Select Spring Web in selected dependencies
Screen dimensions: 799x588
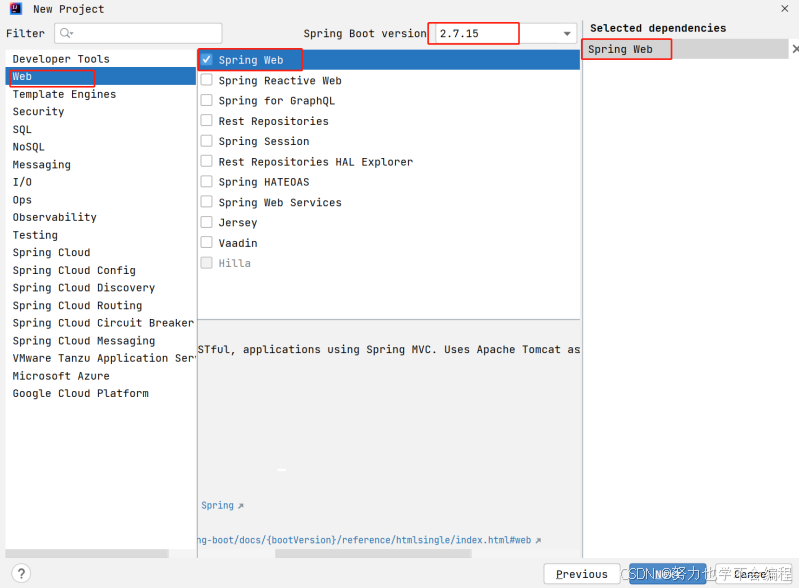pos(685,49)
